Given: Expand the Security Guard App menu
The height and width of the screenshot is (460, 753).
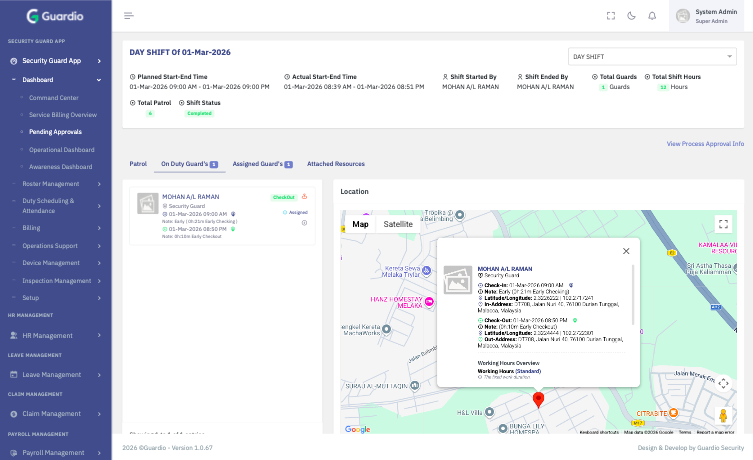Looking at the screenshot, I should 56,61.
